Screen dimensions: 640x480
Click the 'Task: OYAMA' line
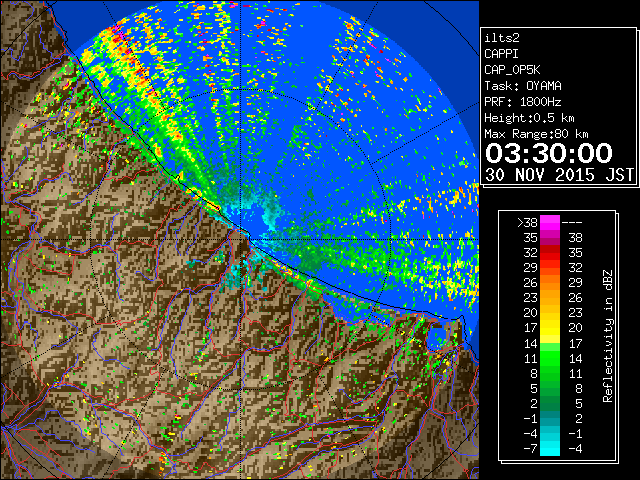tap(523, 86)
